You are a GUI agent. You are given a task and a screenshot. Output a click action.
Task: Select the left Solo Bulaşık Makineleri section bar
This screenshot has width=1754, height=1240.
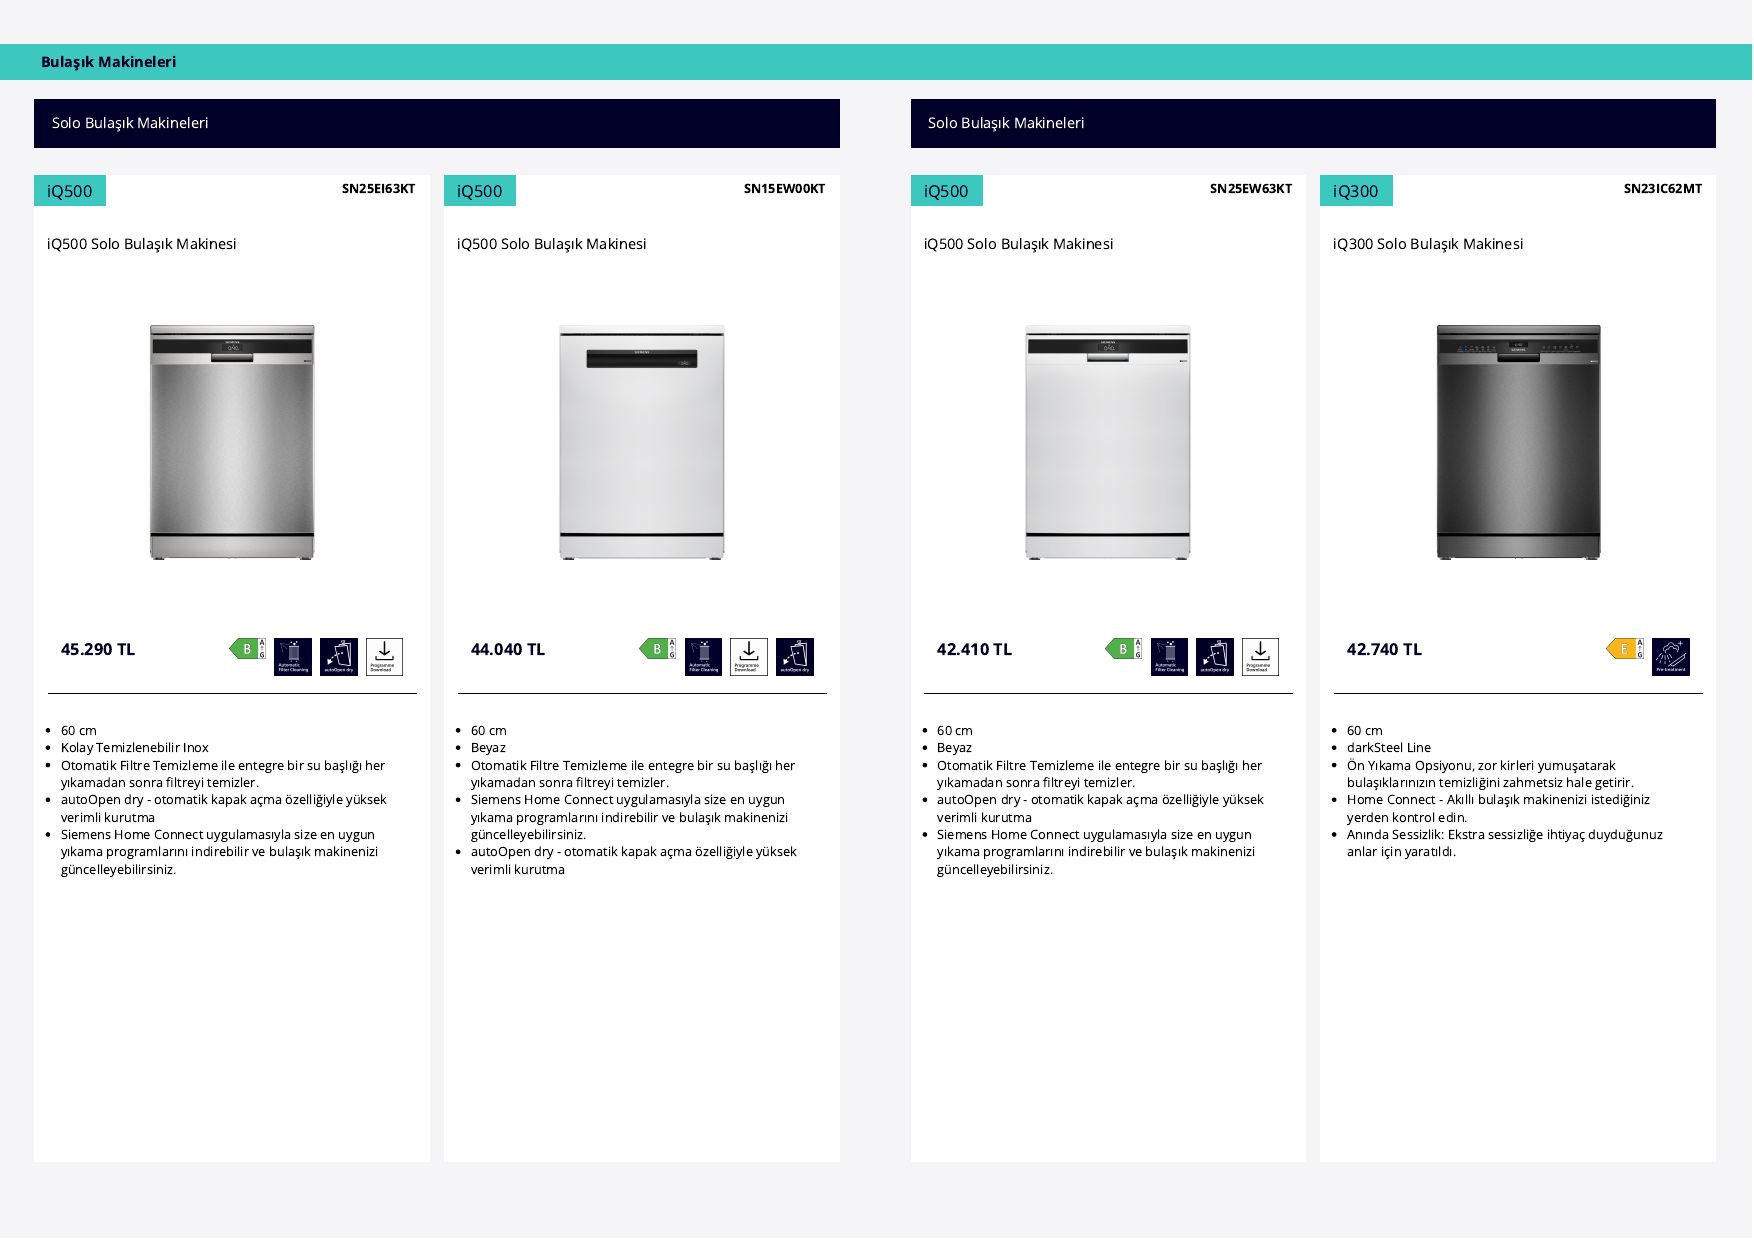tap(437, 123)
